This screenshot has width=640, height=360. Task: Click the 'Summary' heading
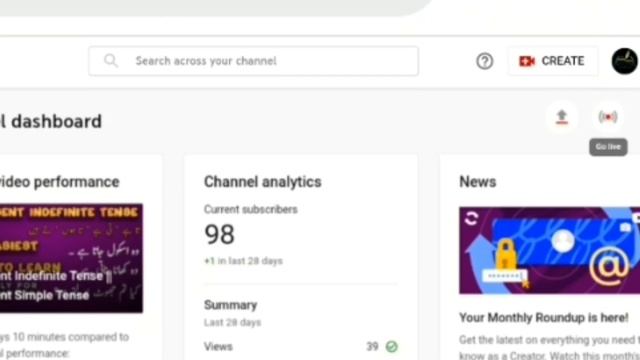230,305
